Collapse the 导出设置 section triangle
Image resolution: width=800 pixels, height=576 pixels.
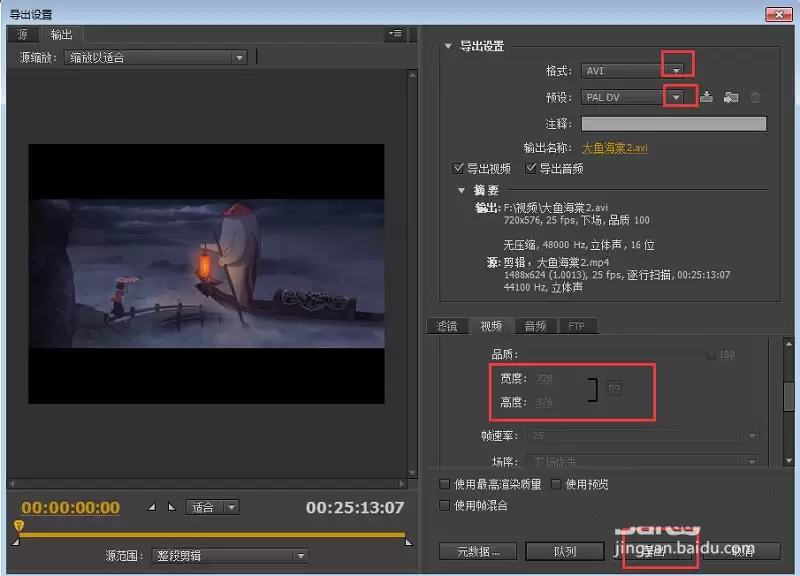point(448,46)
